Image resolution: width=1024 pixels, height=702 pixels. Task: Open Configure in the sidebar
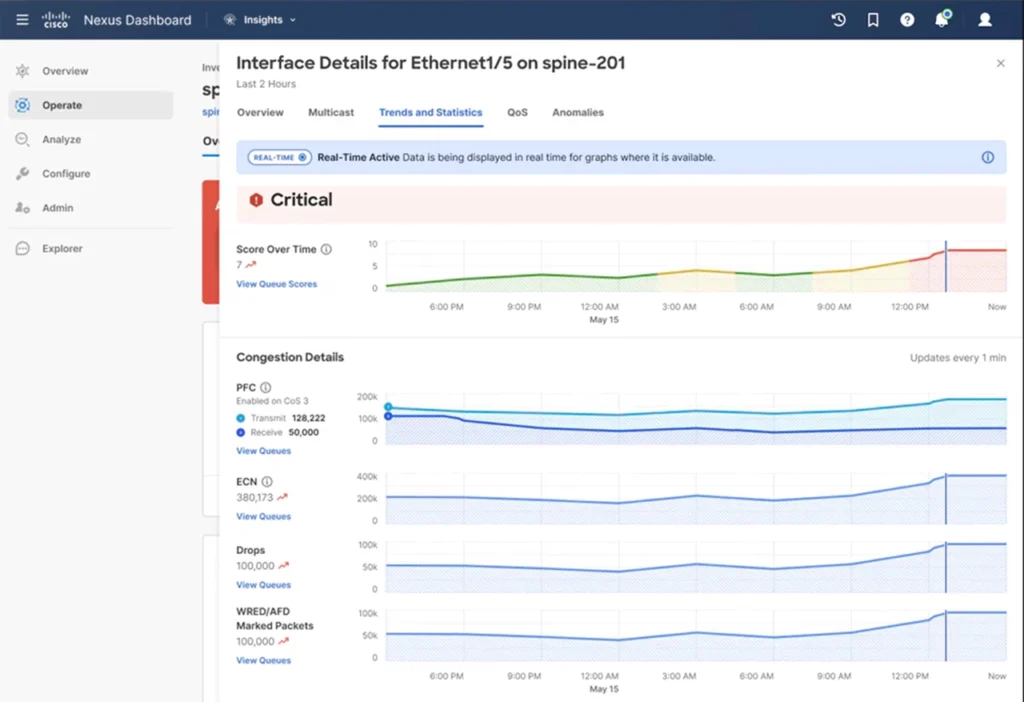point(91,174)
